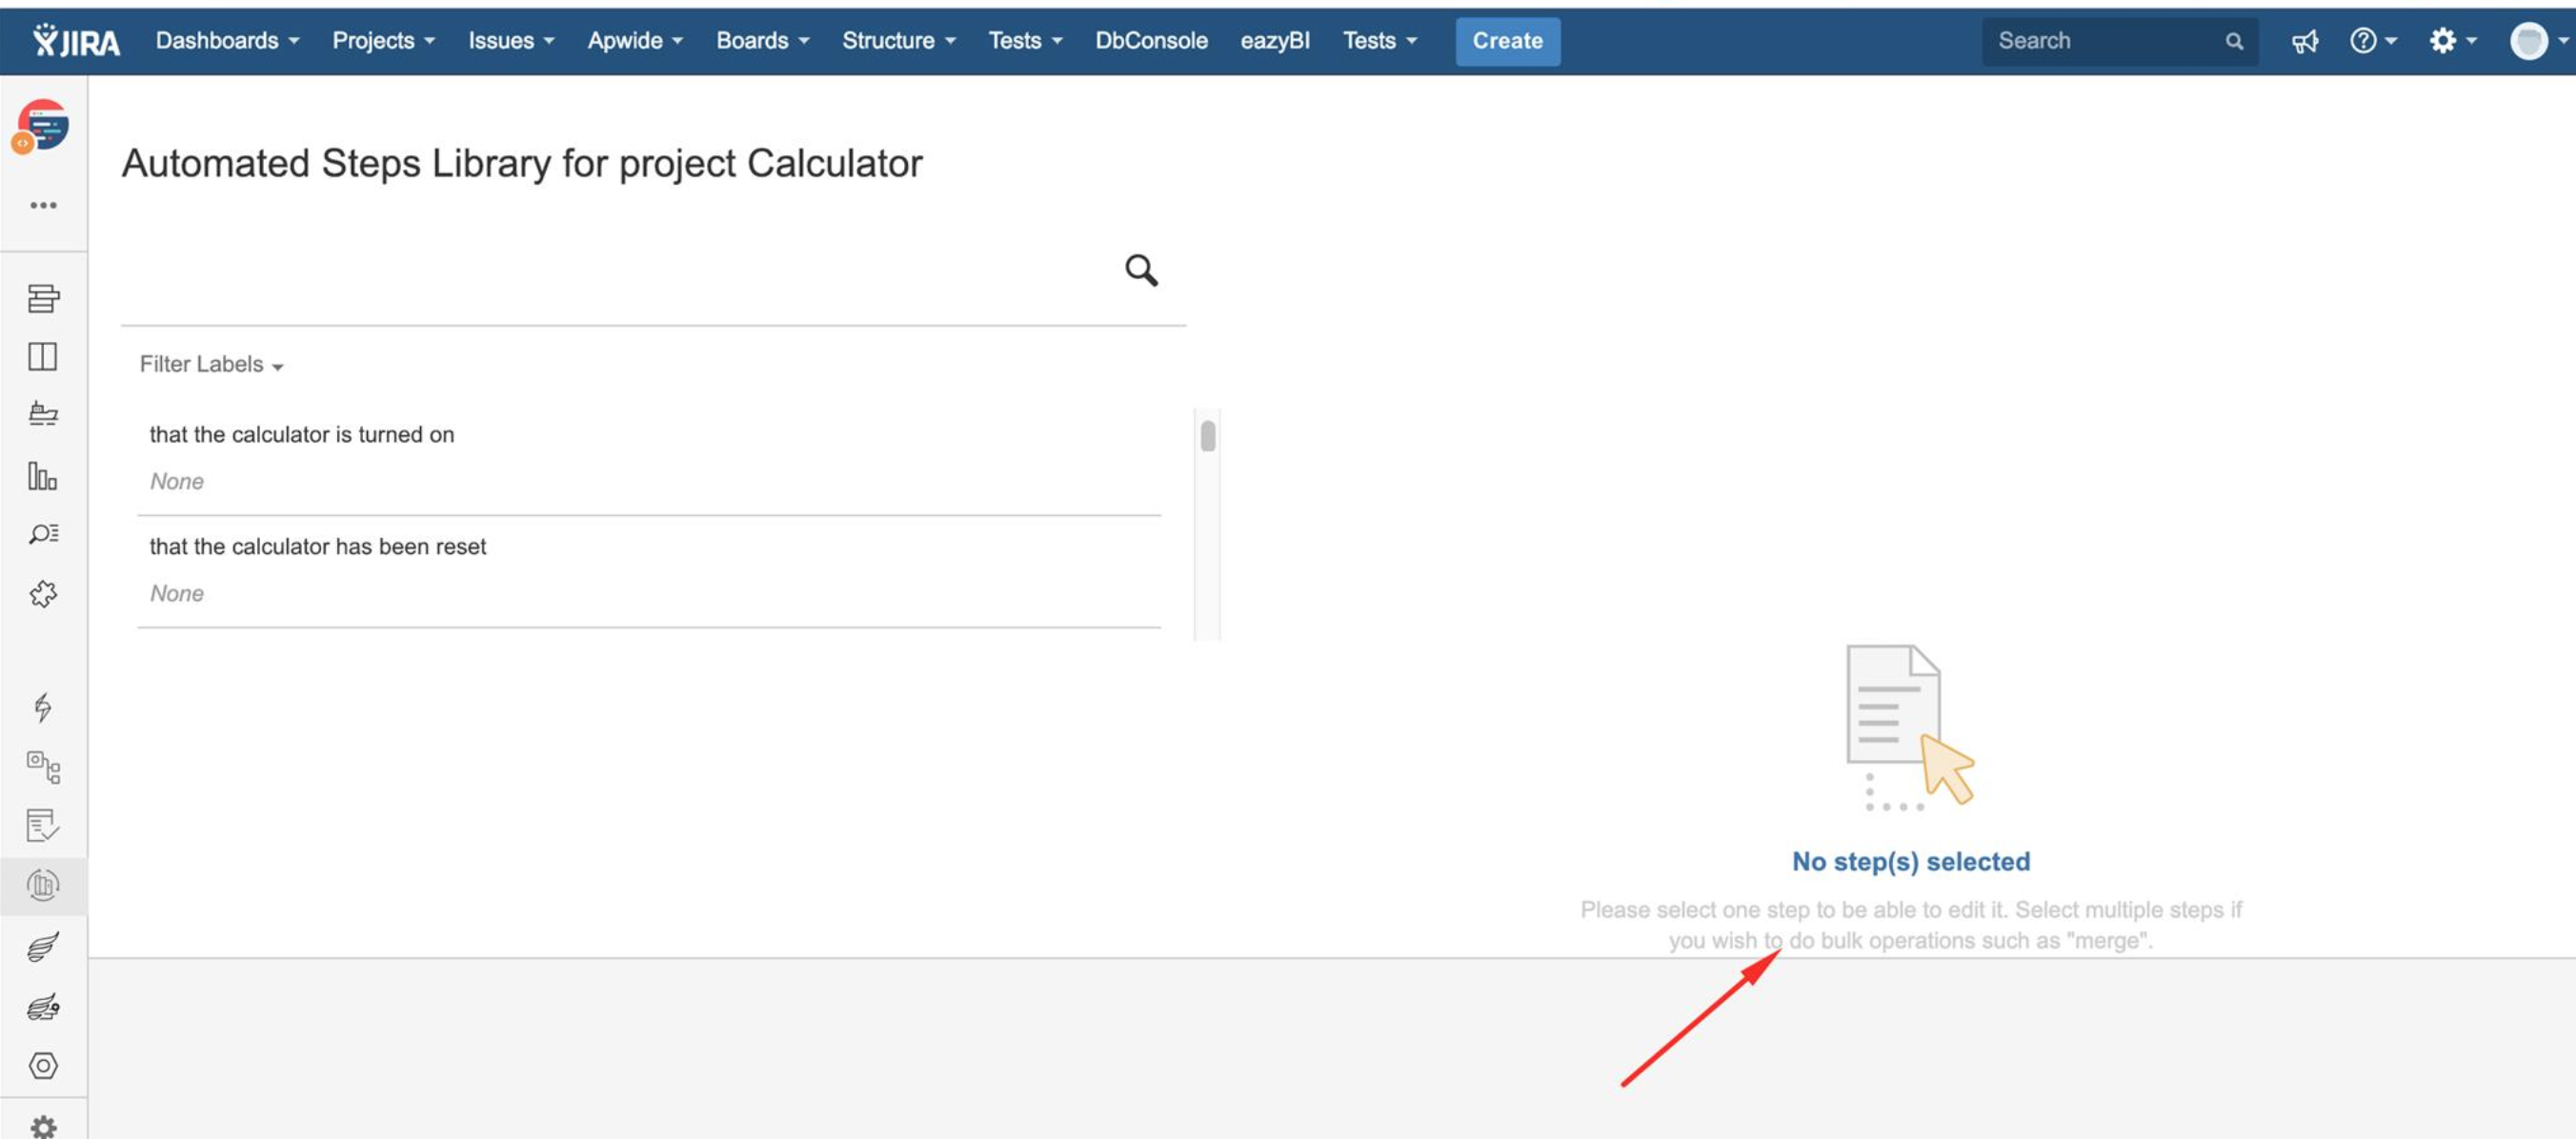Image resolution: width=2576 pixels, height=1139 pixels.
Task: Open the help question mark dropdown
Action: click(2372, 41)
